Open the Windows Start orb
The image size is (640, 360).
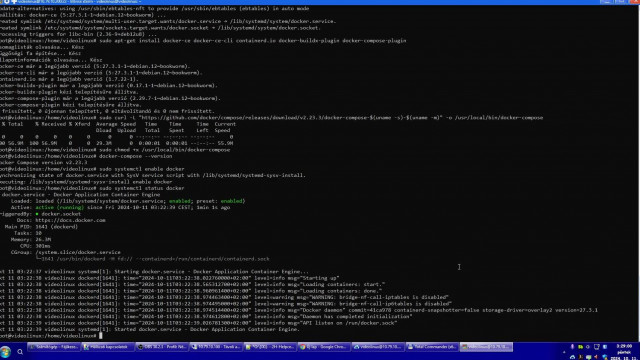click(5, 351)
